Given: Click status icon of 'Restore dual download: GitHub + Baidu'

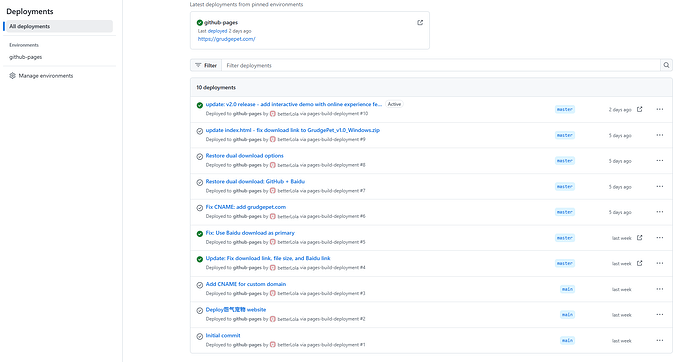Looking at the screenshot, I should 200,182.
